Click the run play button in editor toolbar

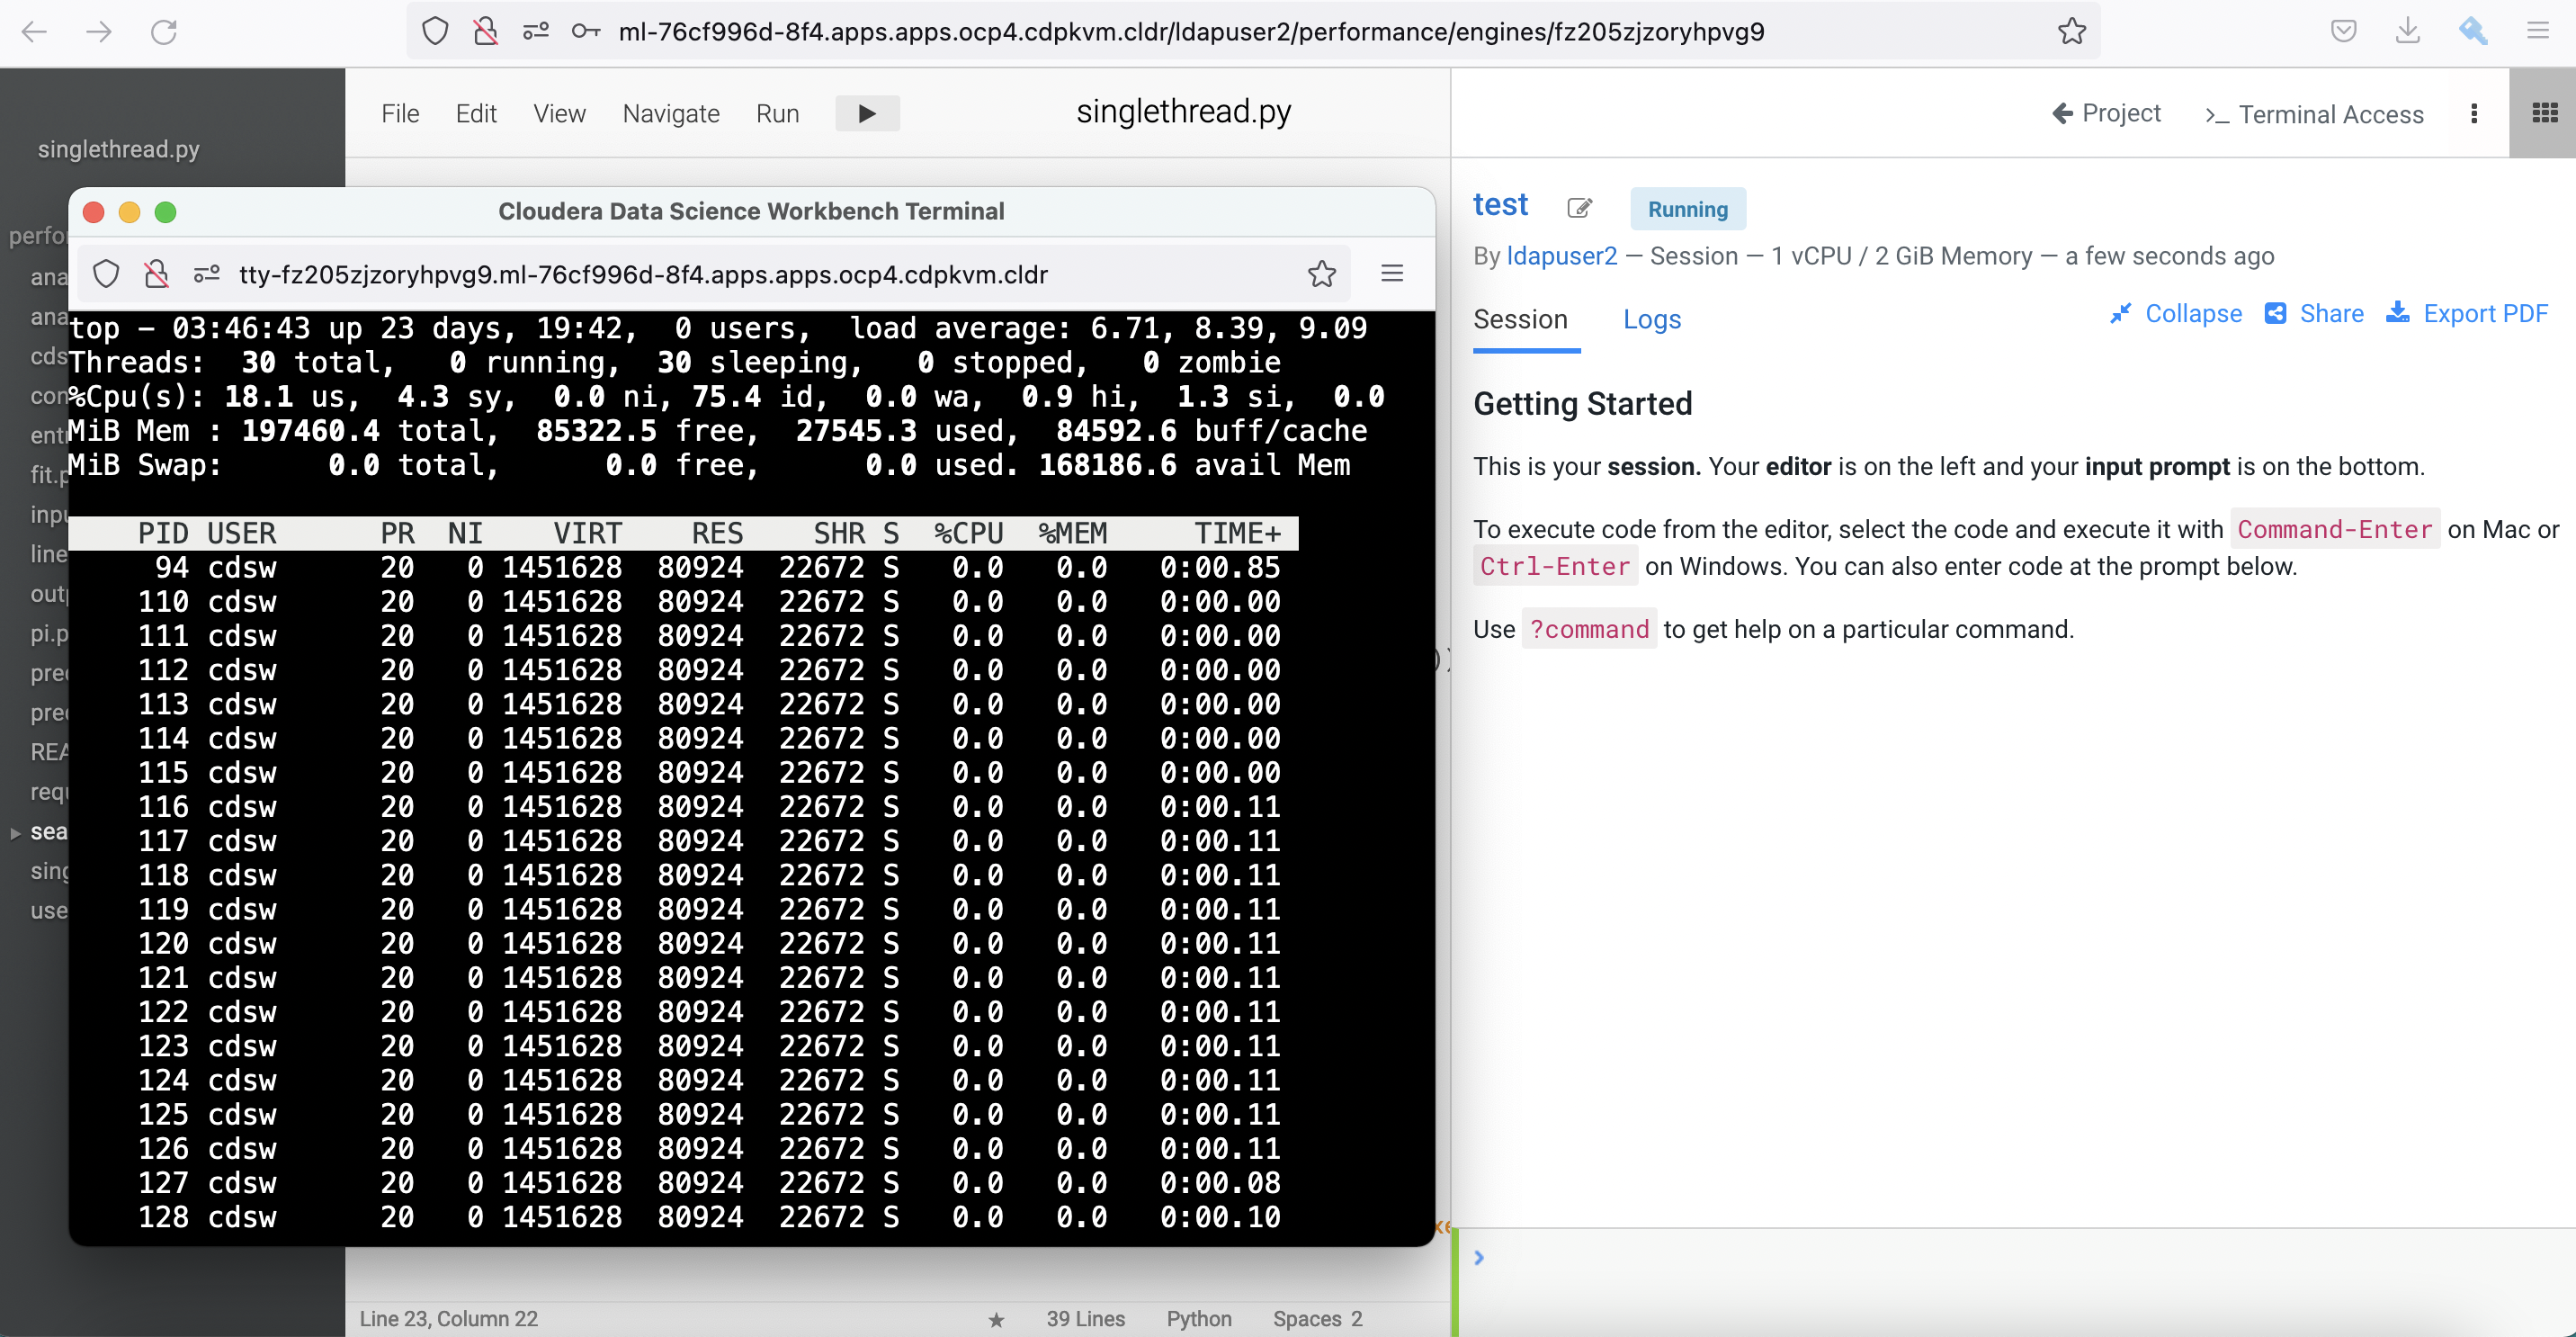coord(867,113)
